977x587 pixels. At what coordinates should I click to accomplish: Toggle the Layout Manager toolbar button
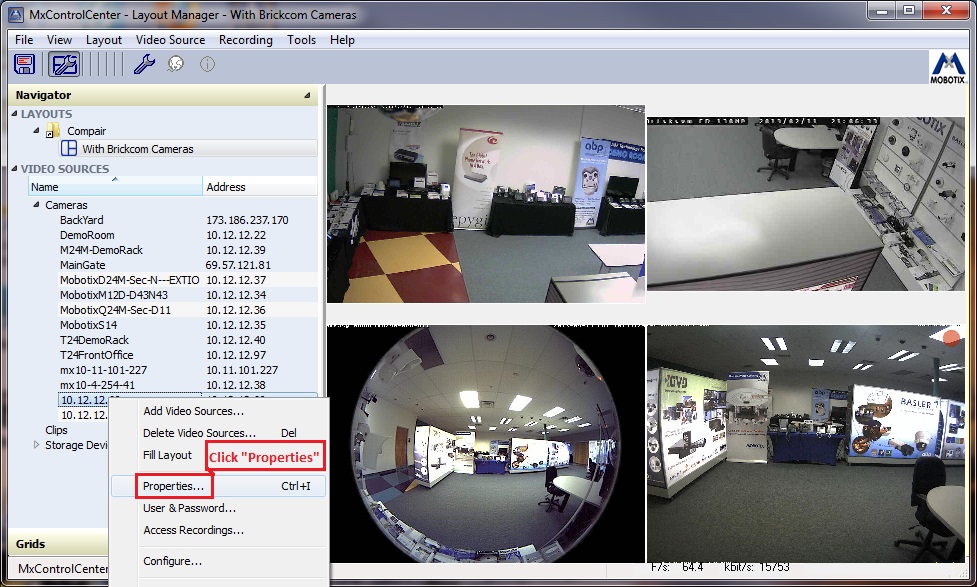65,64
